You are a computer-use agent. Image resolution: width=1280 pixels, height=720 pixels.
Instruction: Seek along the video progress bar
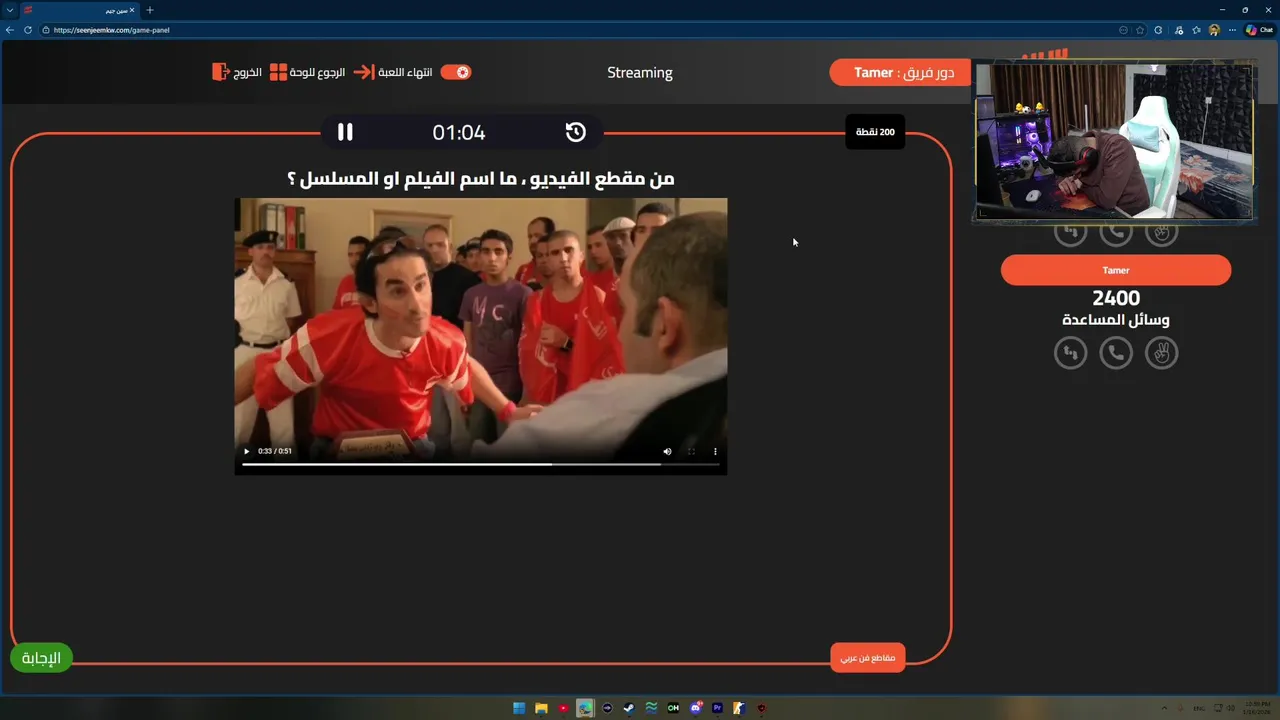[480, 464]
